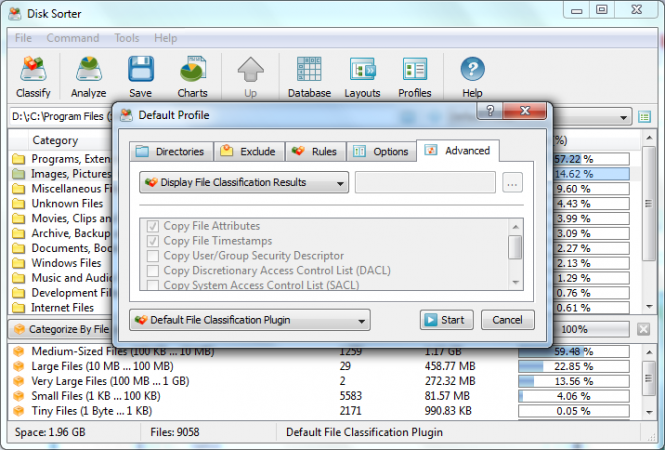665x450 pixels.
Task: Click the Start button
Action: pos(447,320)
